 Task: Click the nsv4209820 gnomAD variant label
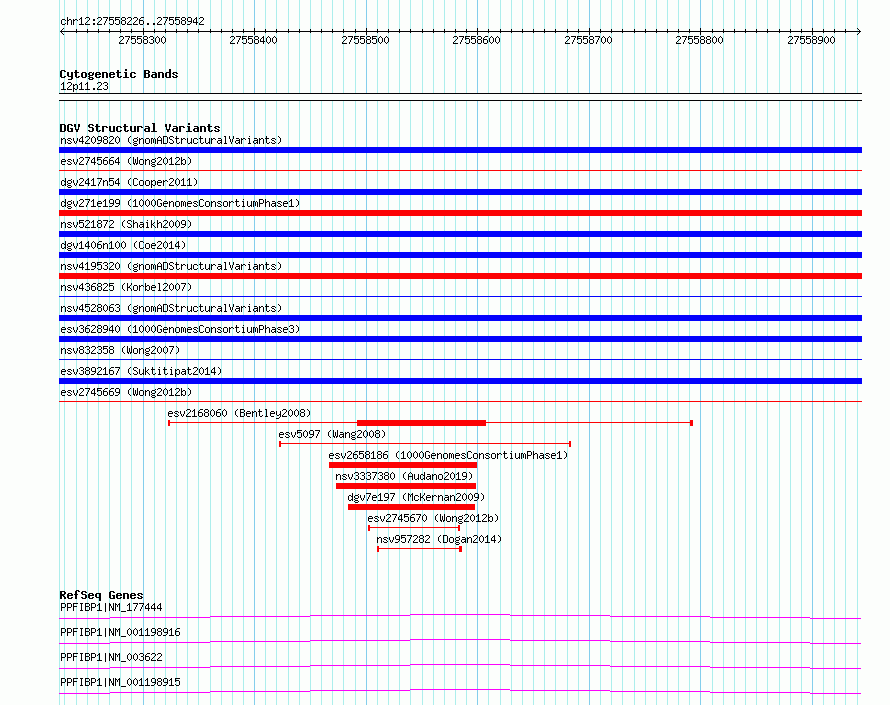(171, 140)
